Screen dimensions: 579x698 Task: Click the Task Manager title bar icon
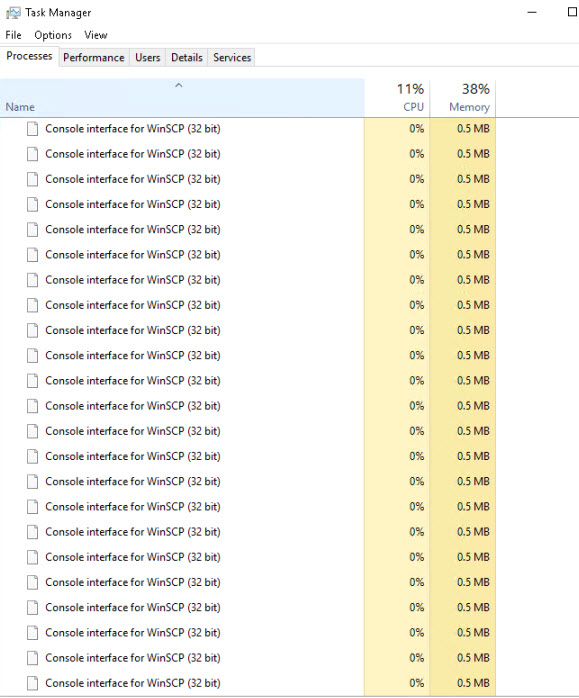[x=13, y=13]
